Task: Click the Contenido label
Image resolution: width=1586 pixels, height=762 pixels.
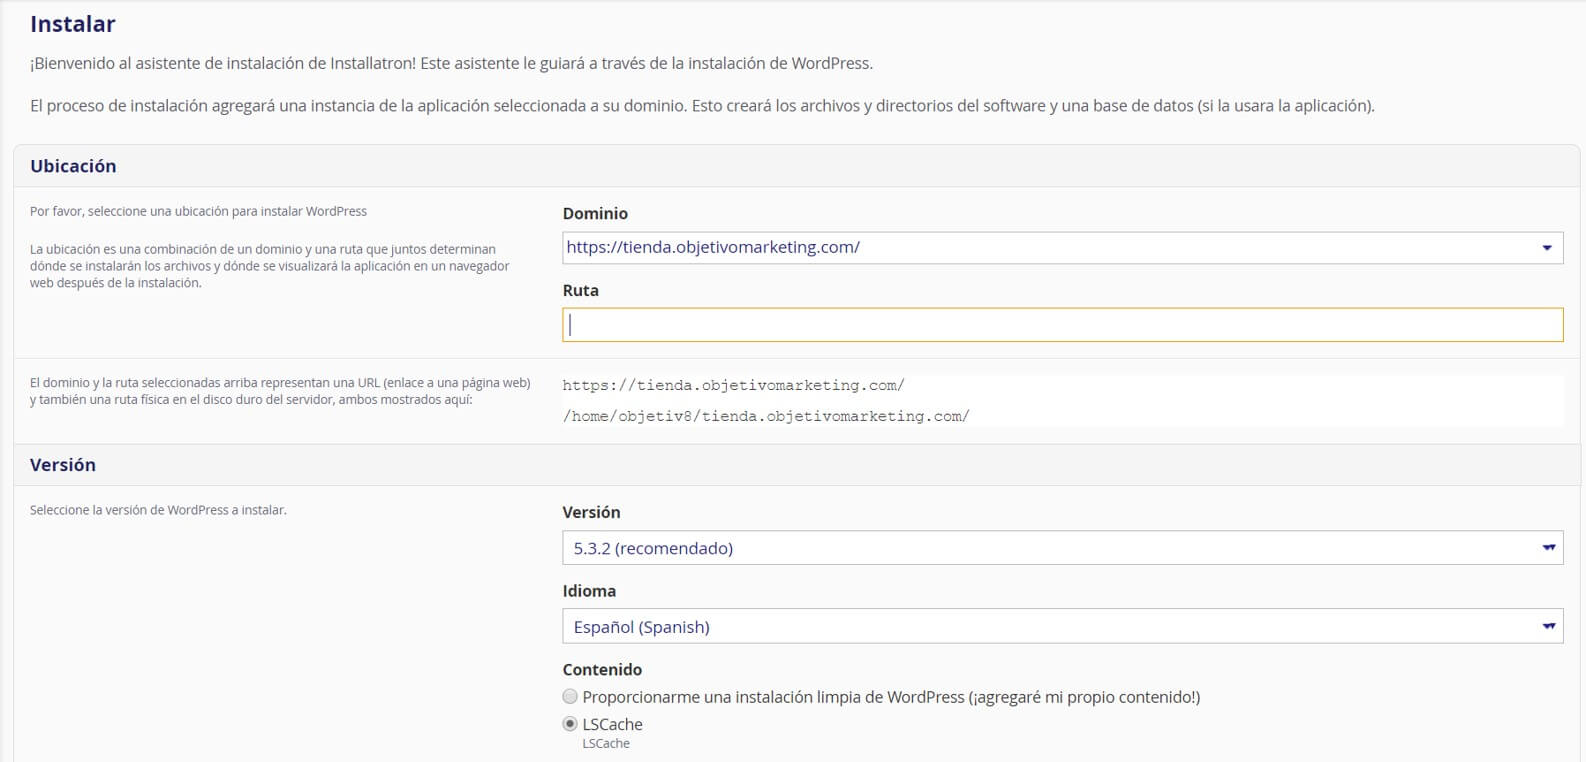Action: [x=602, y=670]
